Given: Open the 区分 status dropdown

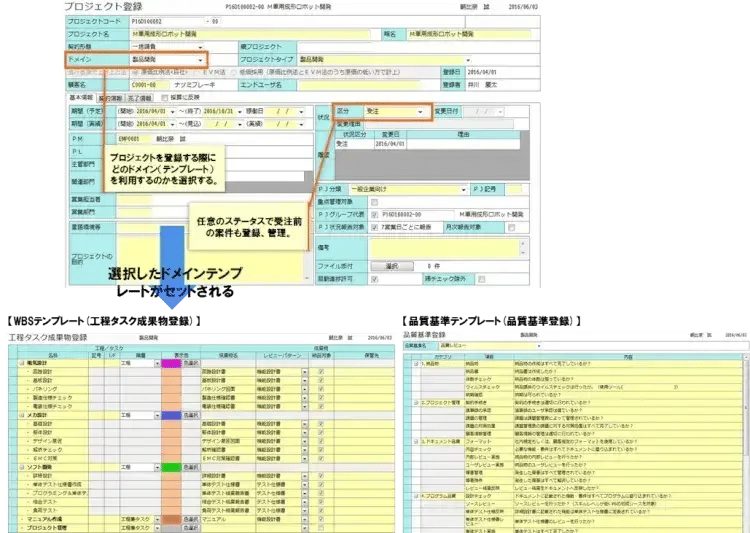Looking at the screenshot, I should click(422, 112).
